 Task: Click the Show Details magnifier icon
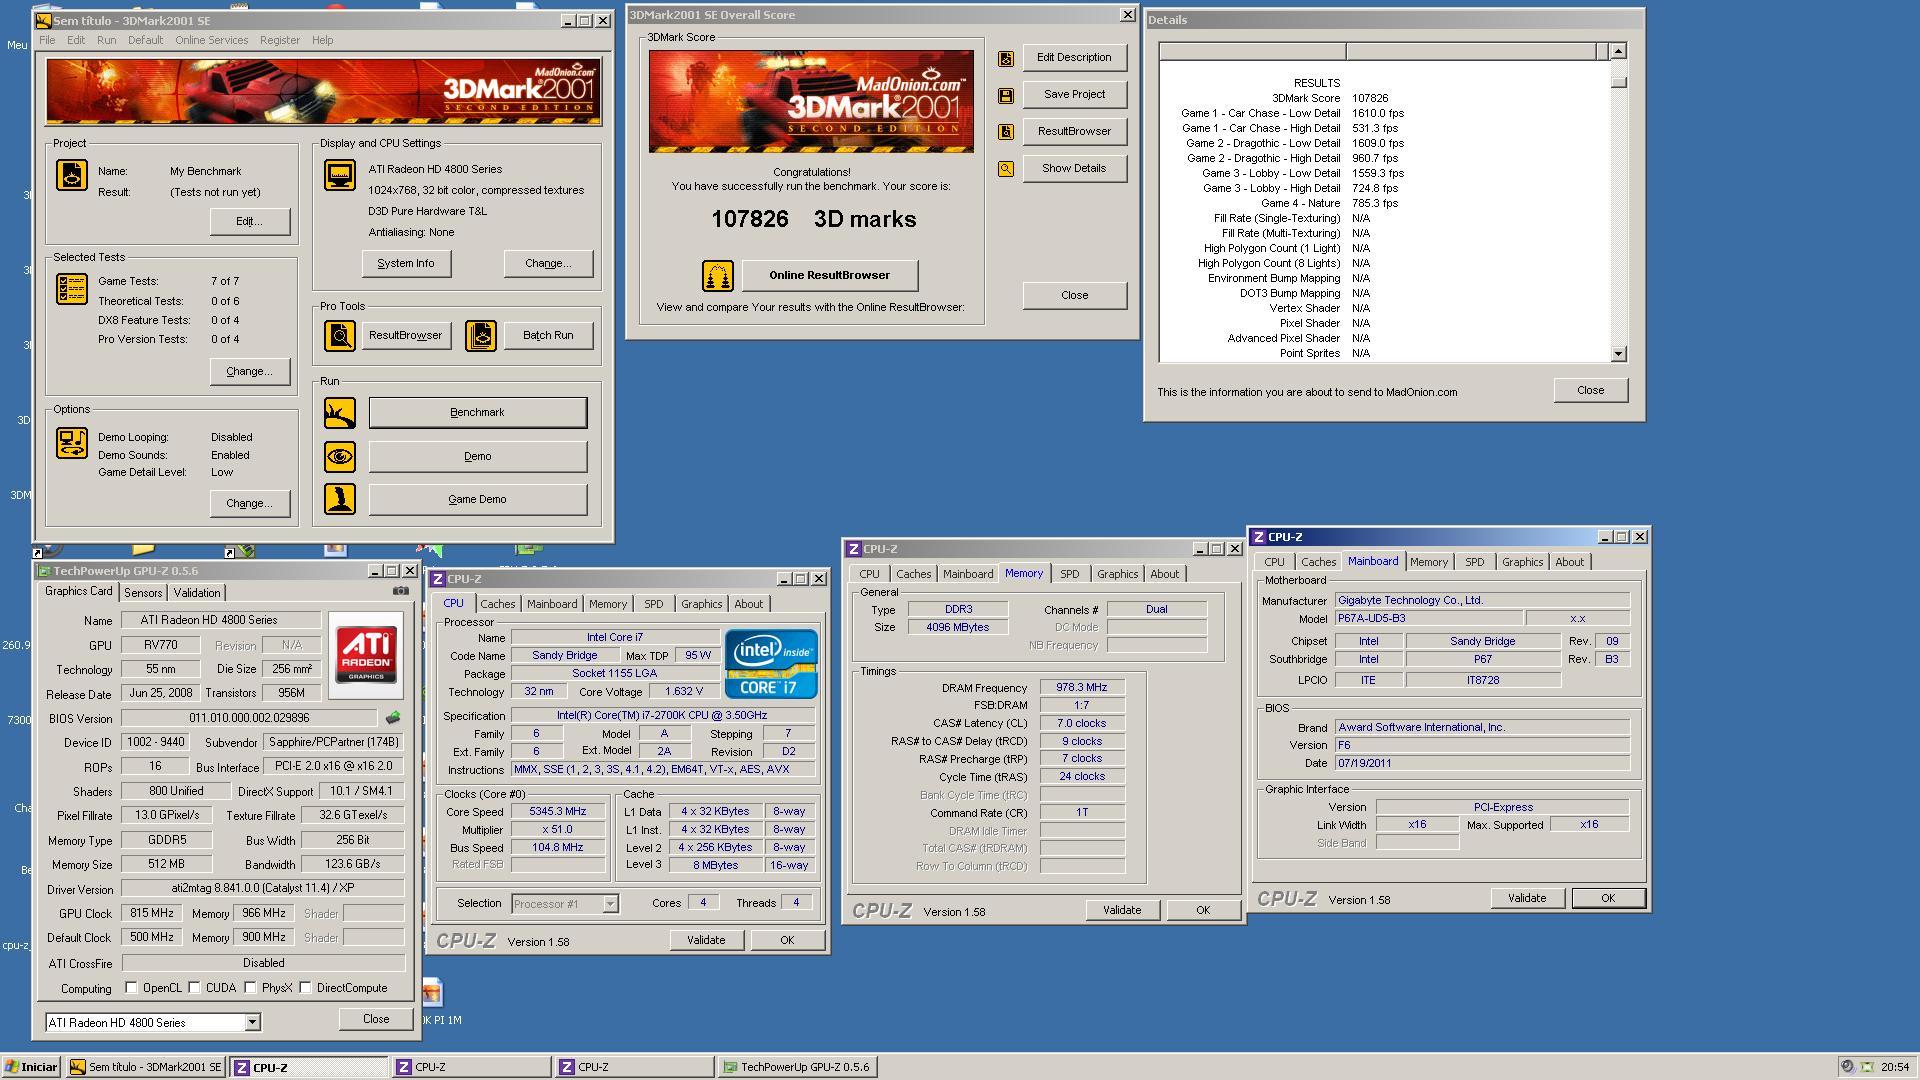pyautogui.click(x=1006, y=169)
